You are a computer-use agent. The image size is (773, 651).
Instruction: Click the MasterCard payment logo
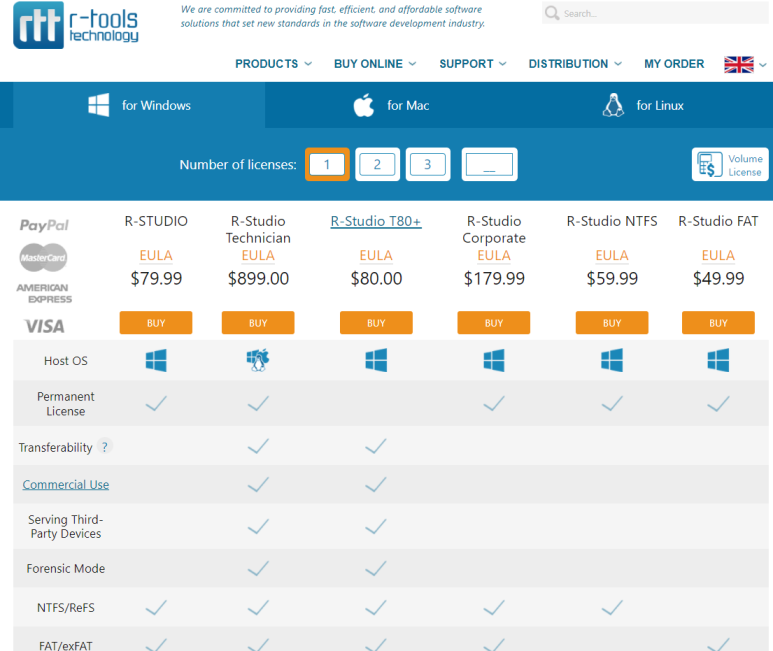tap(43, 258)
